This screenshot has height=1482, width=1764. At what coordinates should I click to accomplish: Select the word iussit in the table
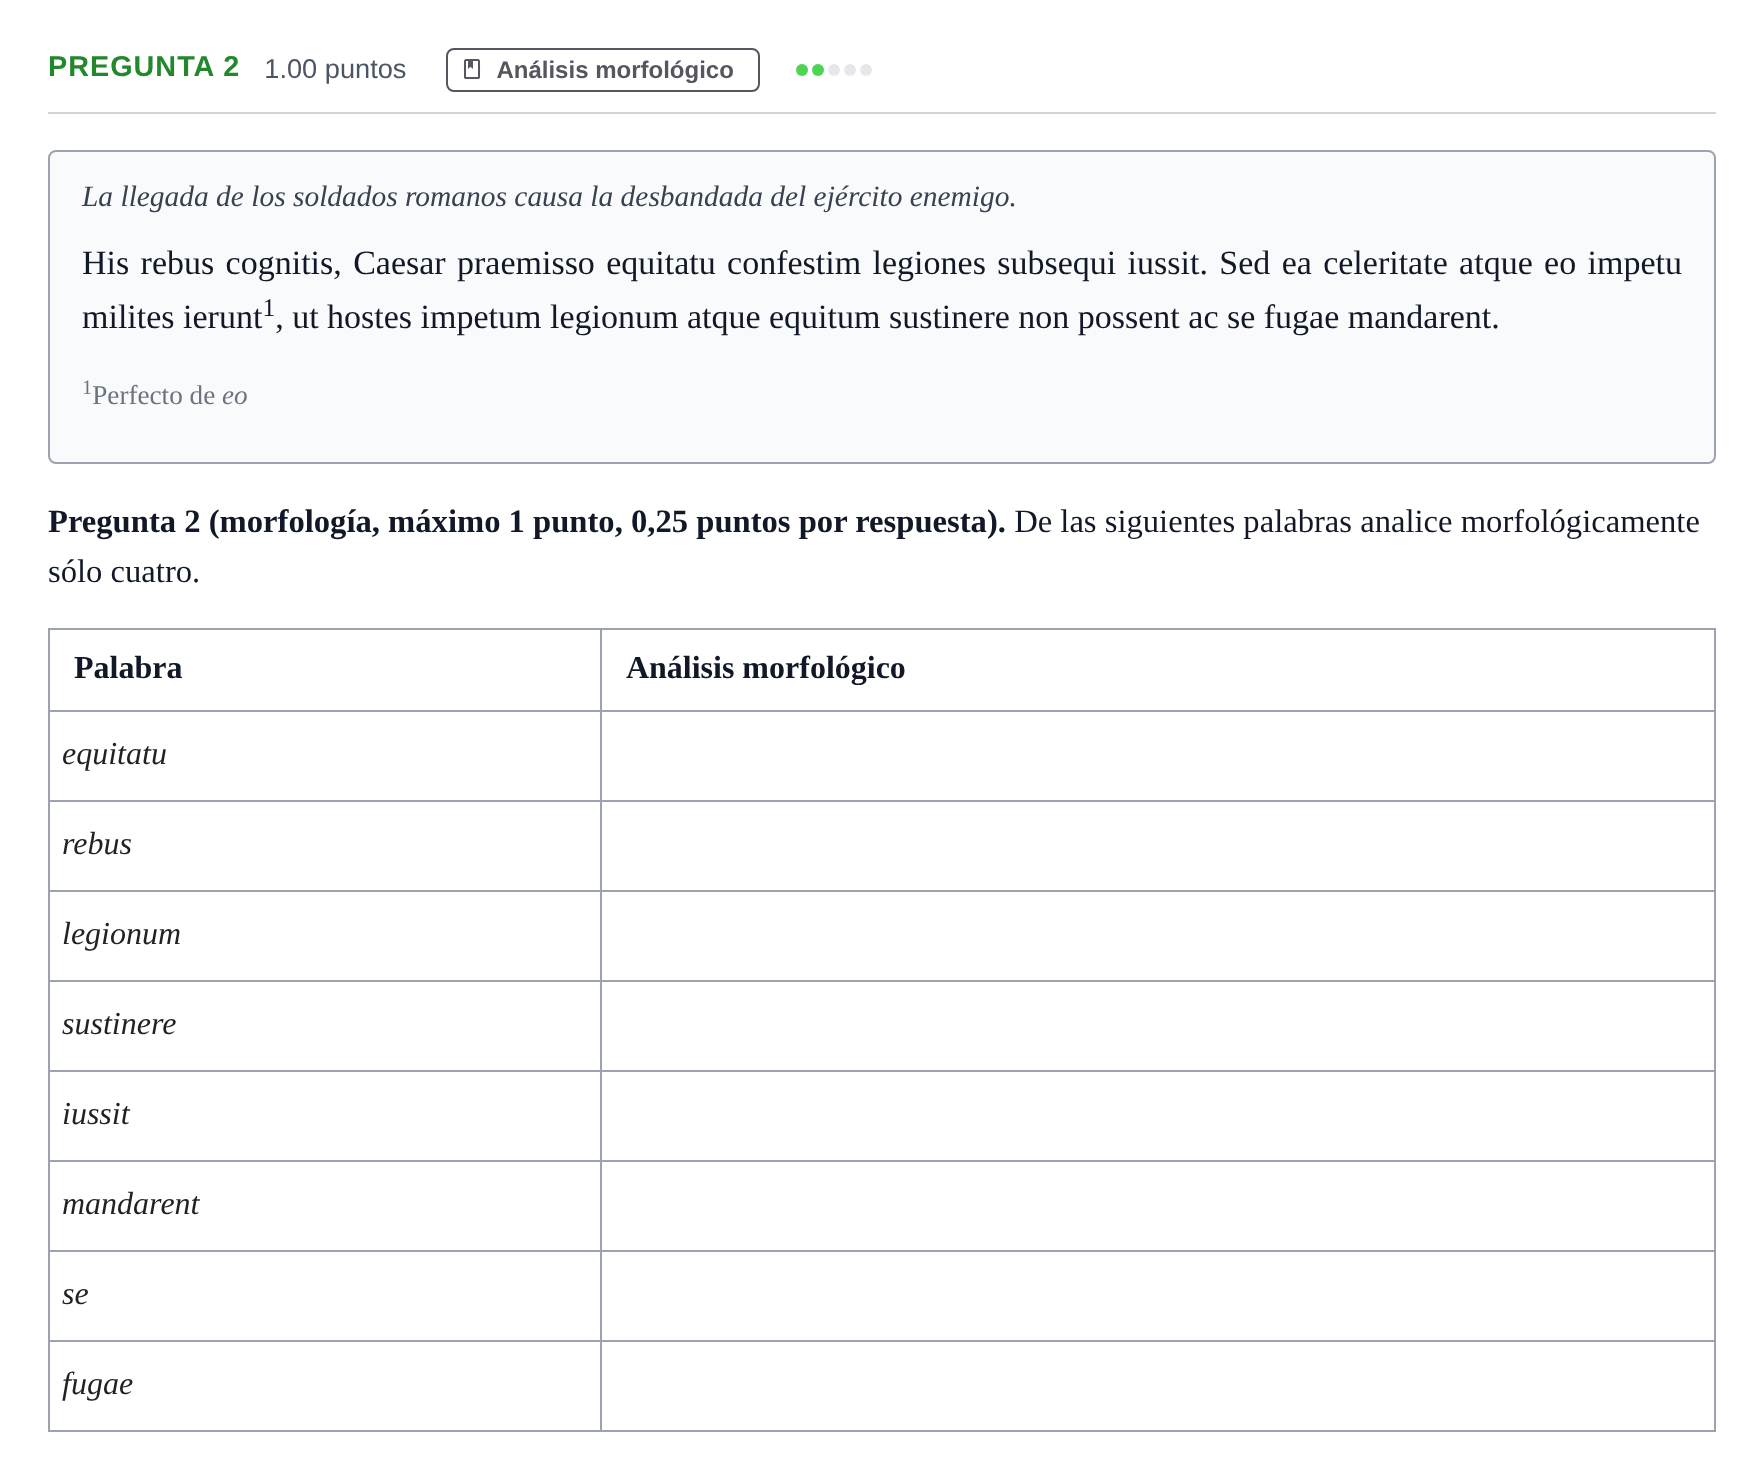pos(96,1114)
